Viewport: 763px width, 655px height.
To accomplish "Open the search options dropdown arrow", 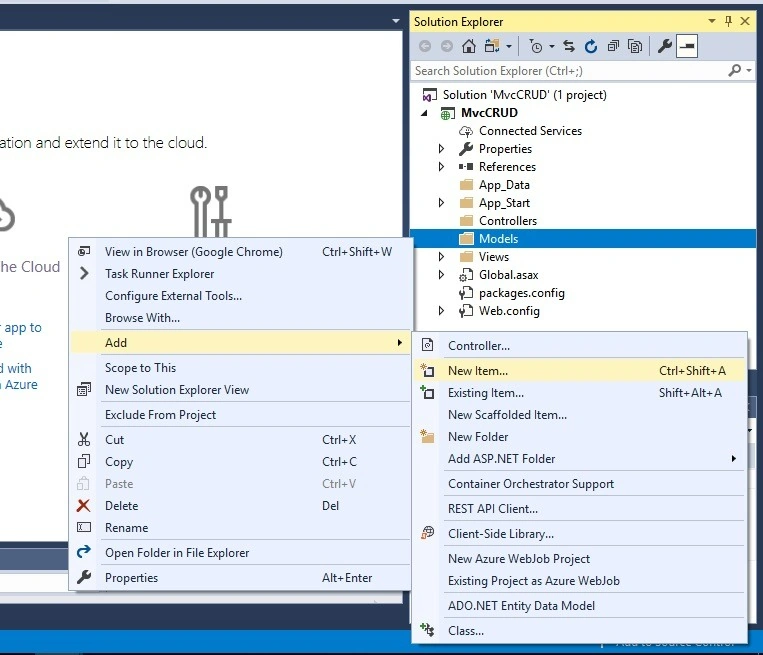I will [x=749, y=72].
